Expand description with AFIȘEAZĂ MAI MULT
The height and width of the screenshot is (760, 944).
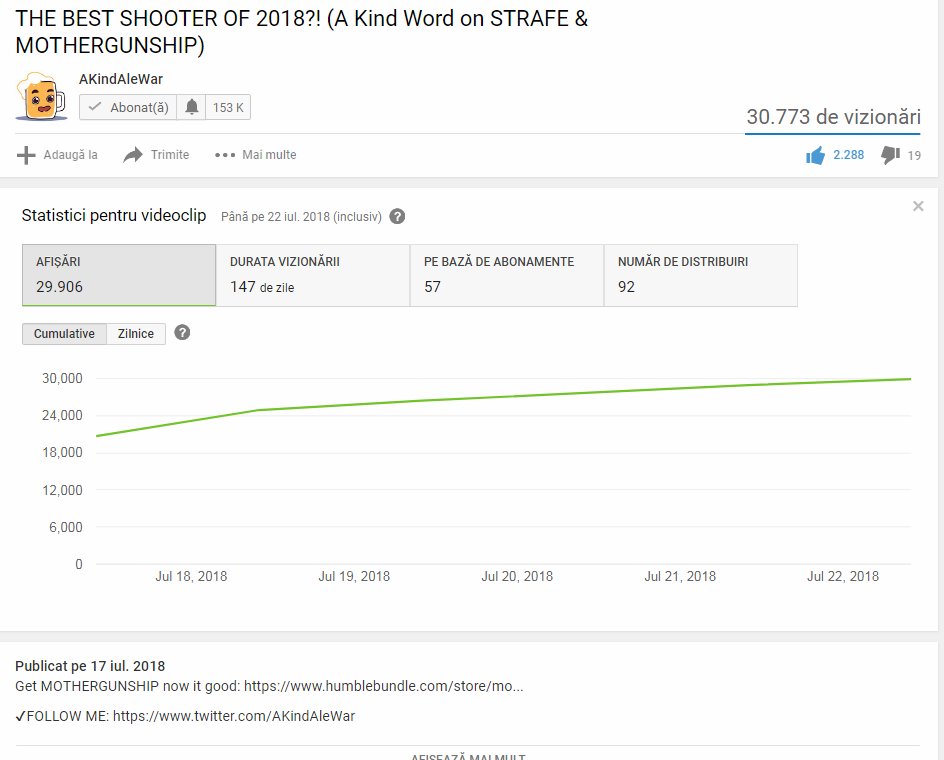468,756
